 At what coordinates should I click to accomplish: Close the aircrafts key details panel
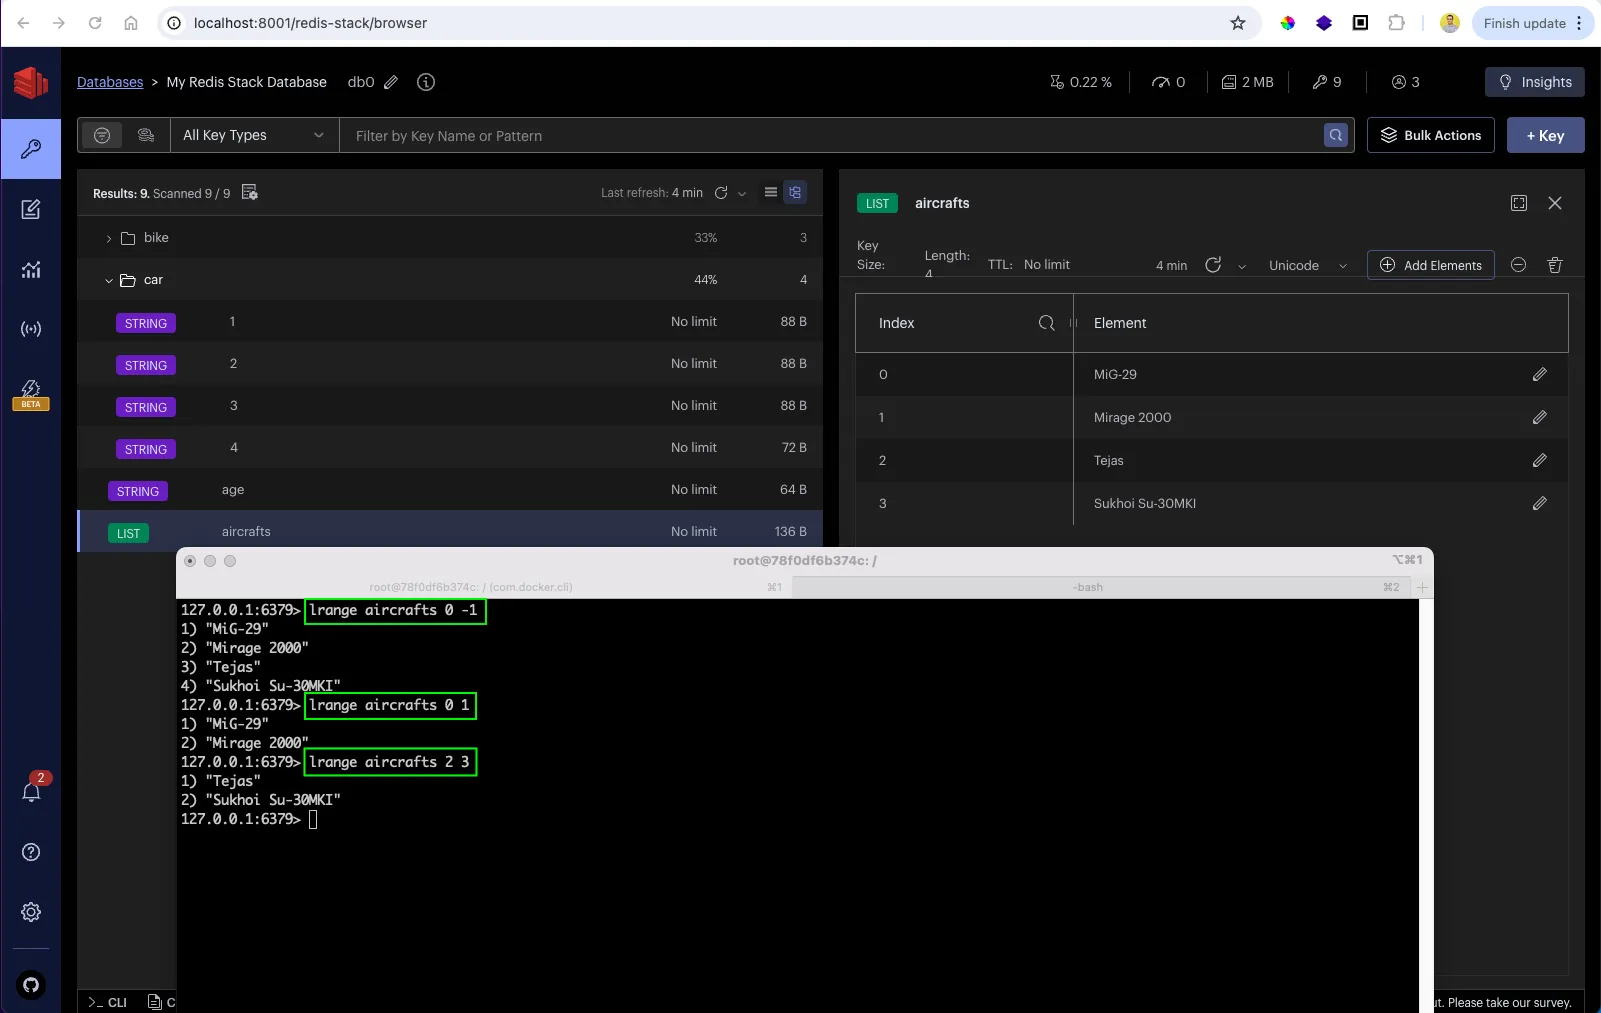[x=1555, y=203]
